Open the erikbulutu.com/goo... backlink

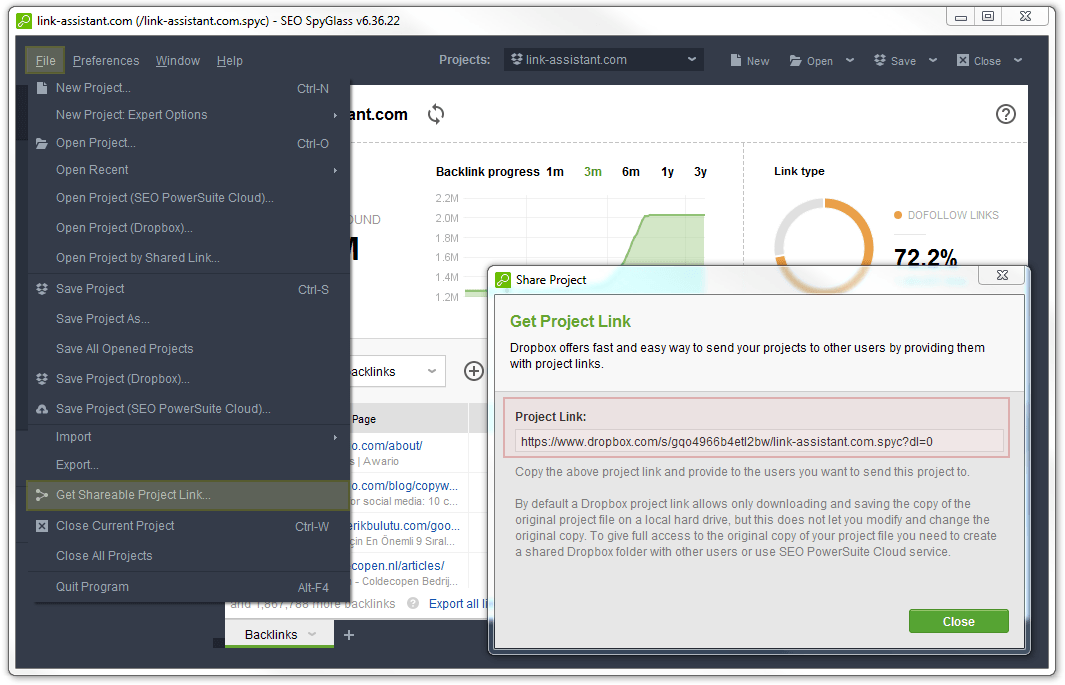click(x=405, y=525)
